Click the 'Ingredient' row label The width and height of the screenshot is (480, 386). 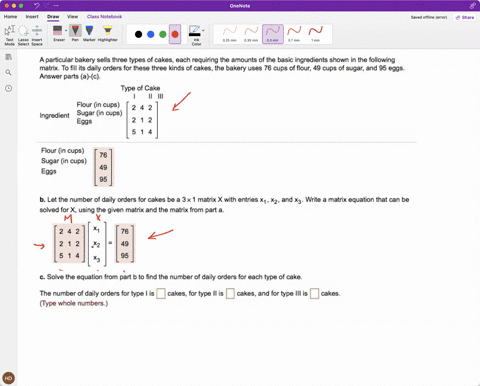click(x=55, y=115)
